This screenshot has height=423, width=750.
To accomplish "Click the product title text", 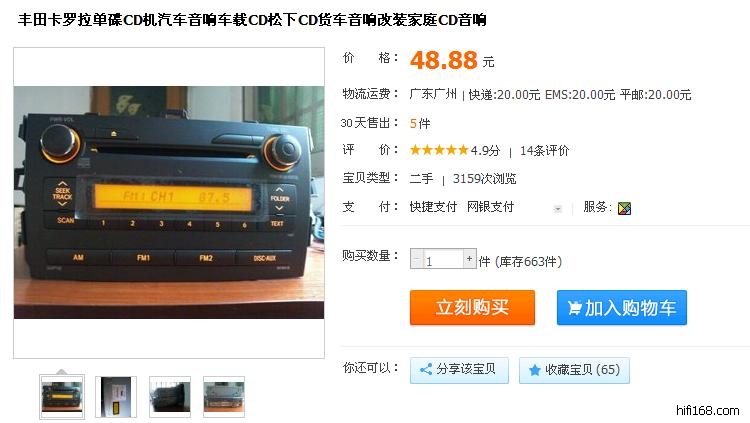I will click(252, 20).
